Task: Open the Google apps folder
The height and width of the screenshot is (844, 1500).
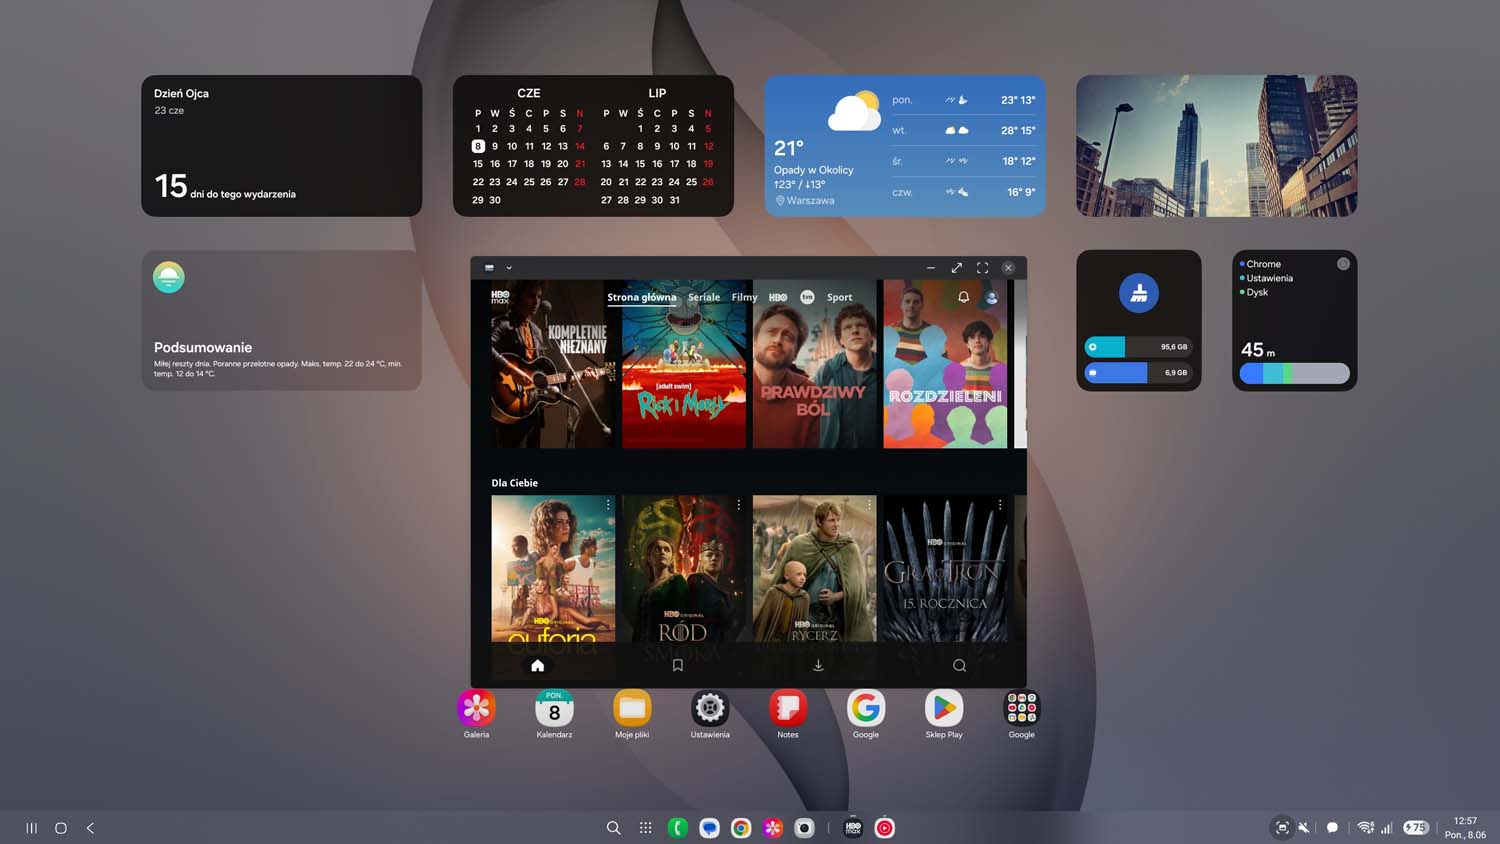Action: pos(1022,708)
